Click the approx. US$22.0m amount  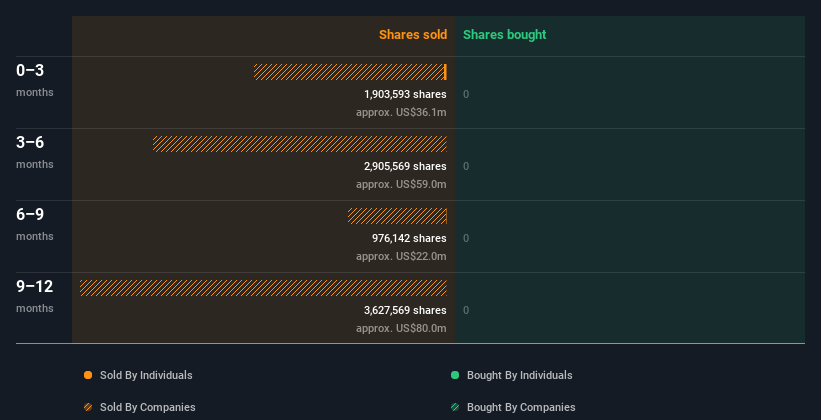point(401,257)
